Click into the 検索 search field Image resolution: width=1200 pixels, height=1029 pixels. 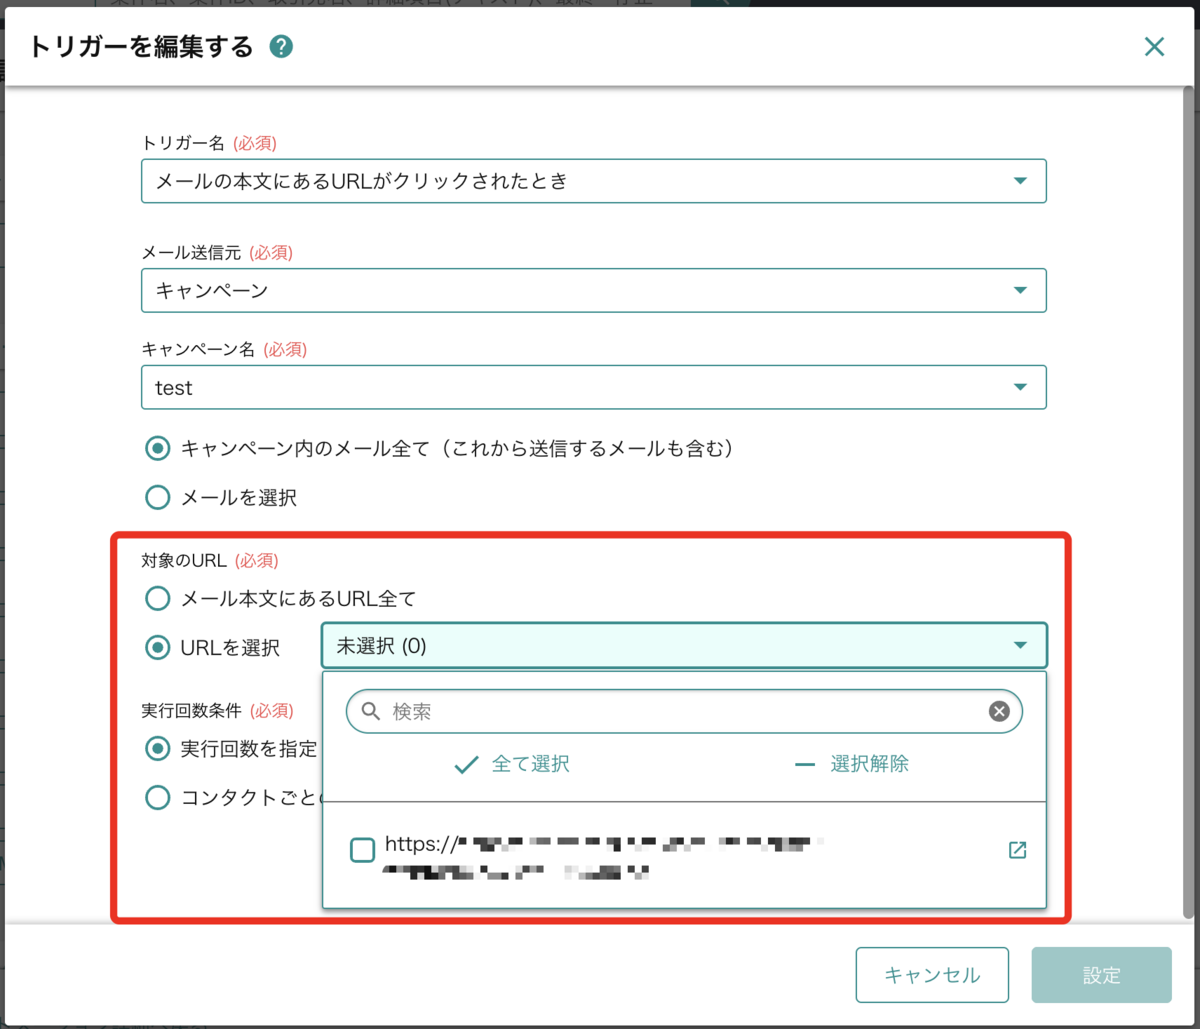(x=680, y=711)
